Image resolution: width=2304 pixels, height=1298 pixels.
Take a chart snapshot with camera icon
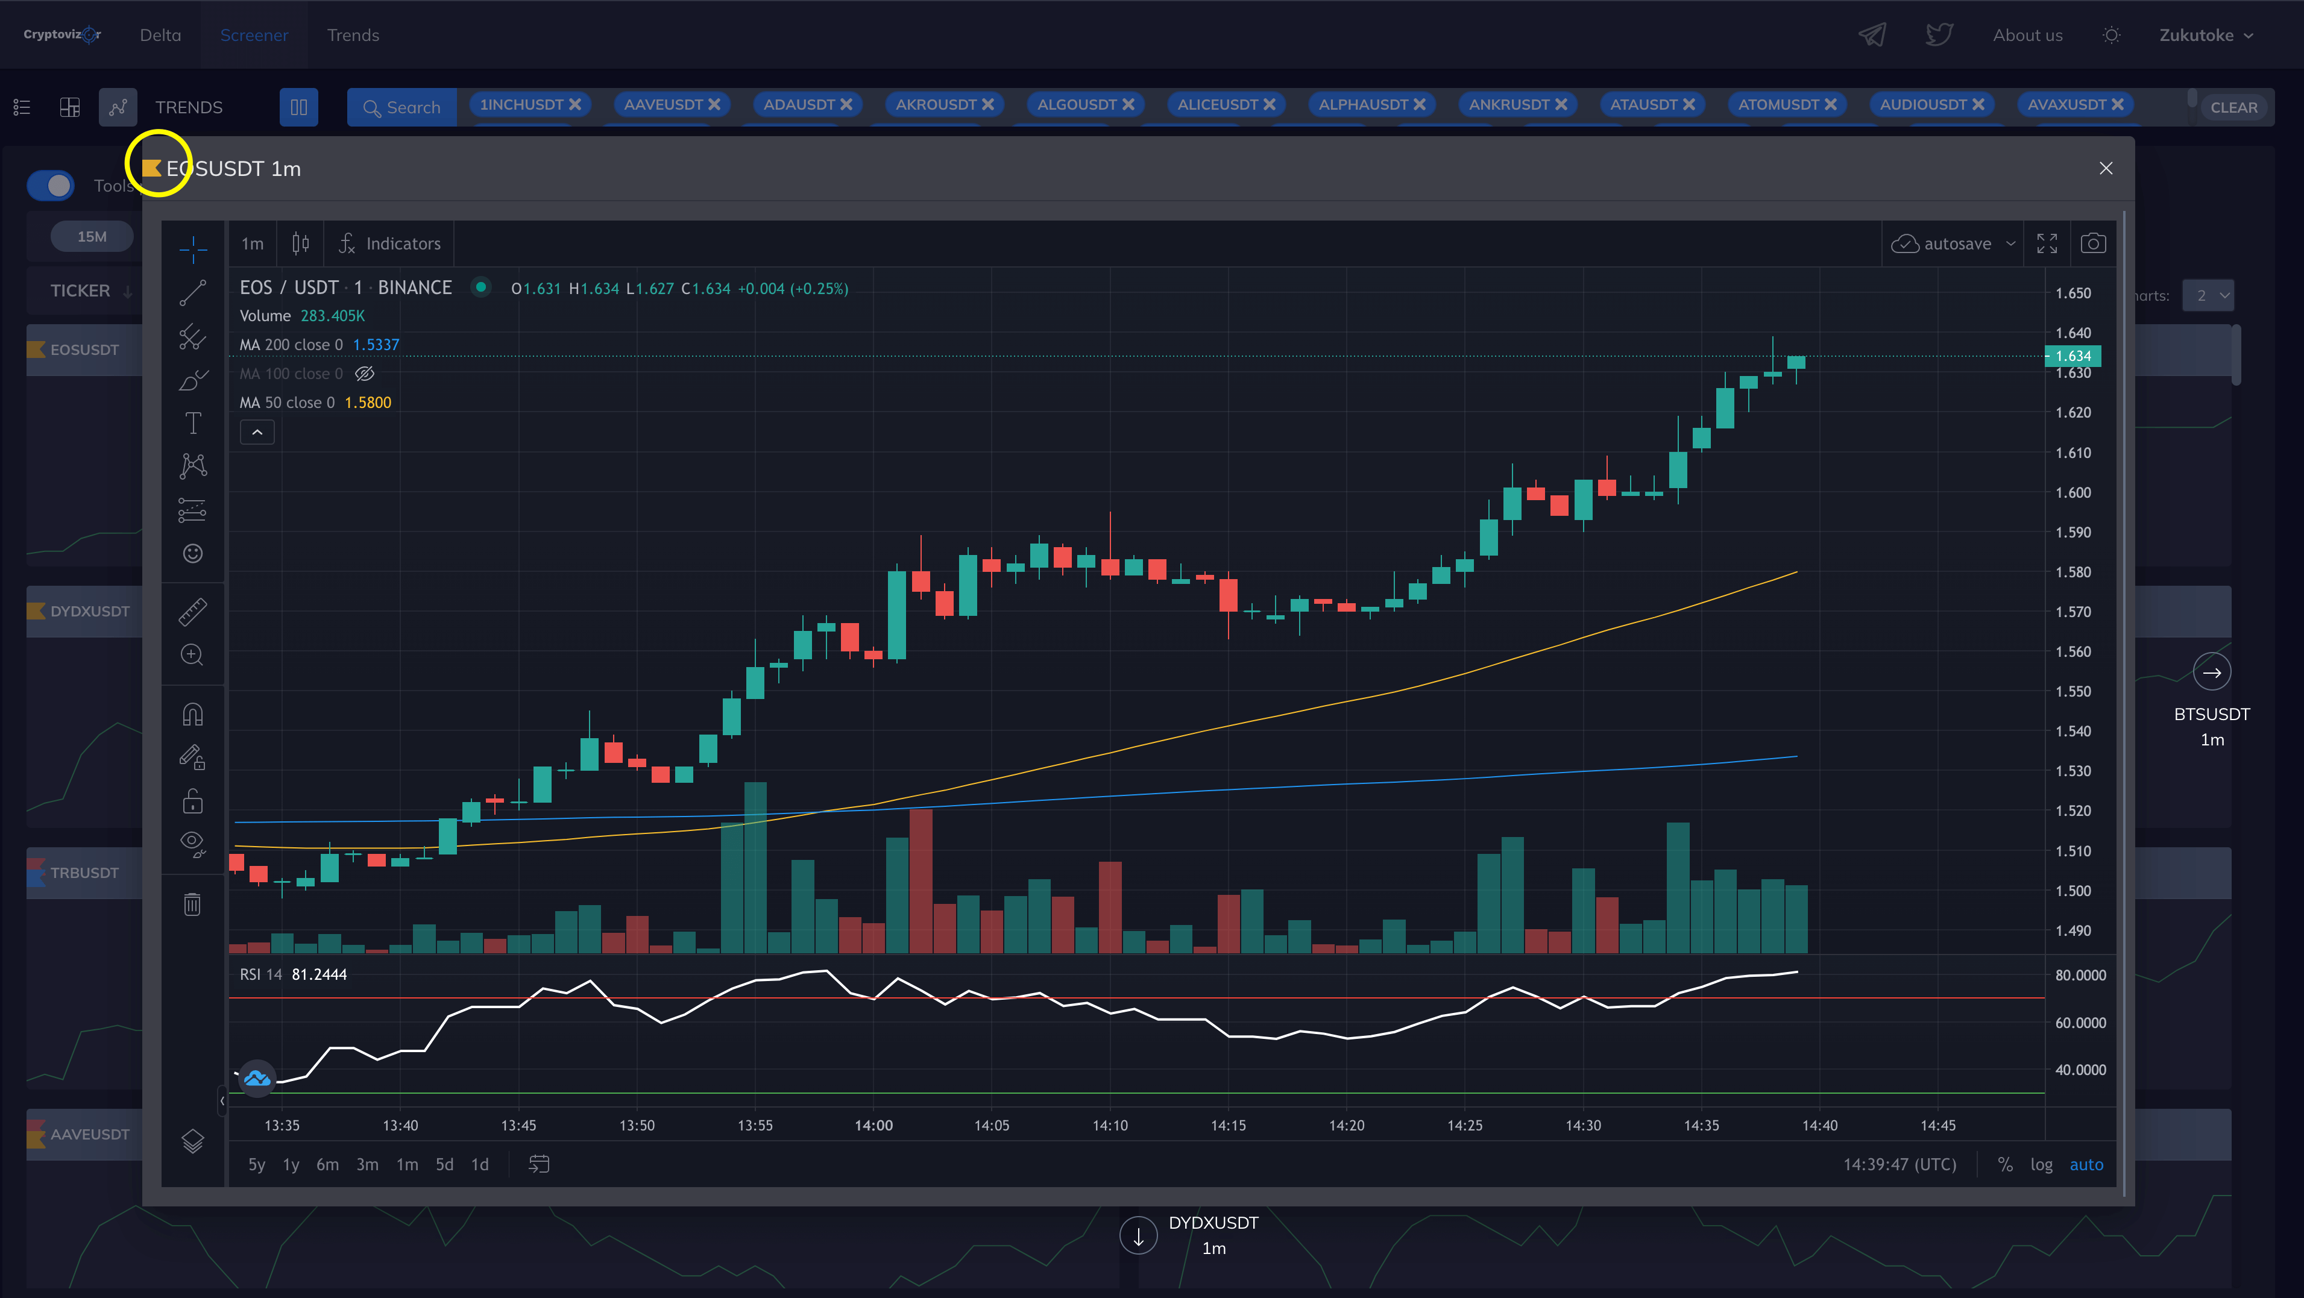[x=2092, y=244]
